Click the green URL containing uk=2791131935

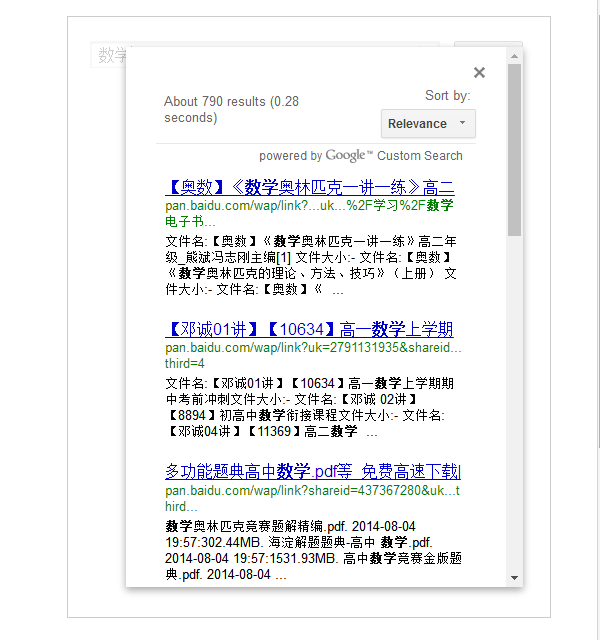click(313, 355)
